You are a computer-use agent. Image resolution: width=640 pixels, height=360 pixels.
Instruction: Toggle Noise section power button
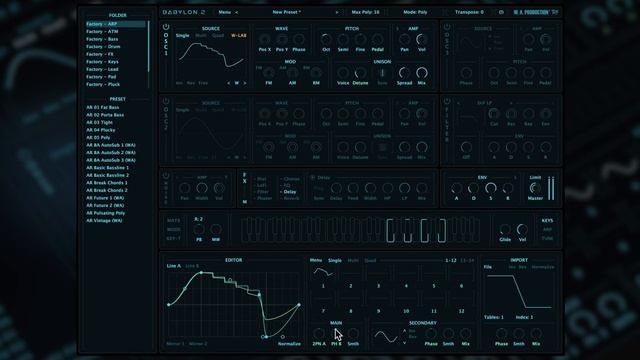166,176
